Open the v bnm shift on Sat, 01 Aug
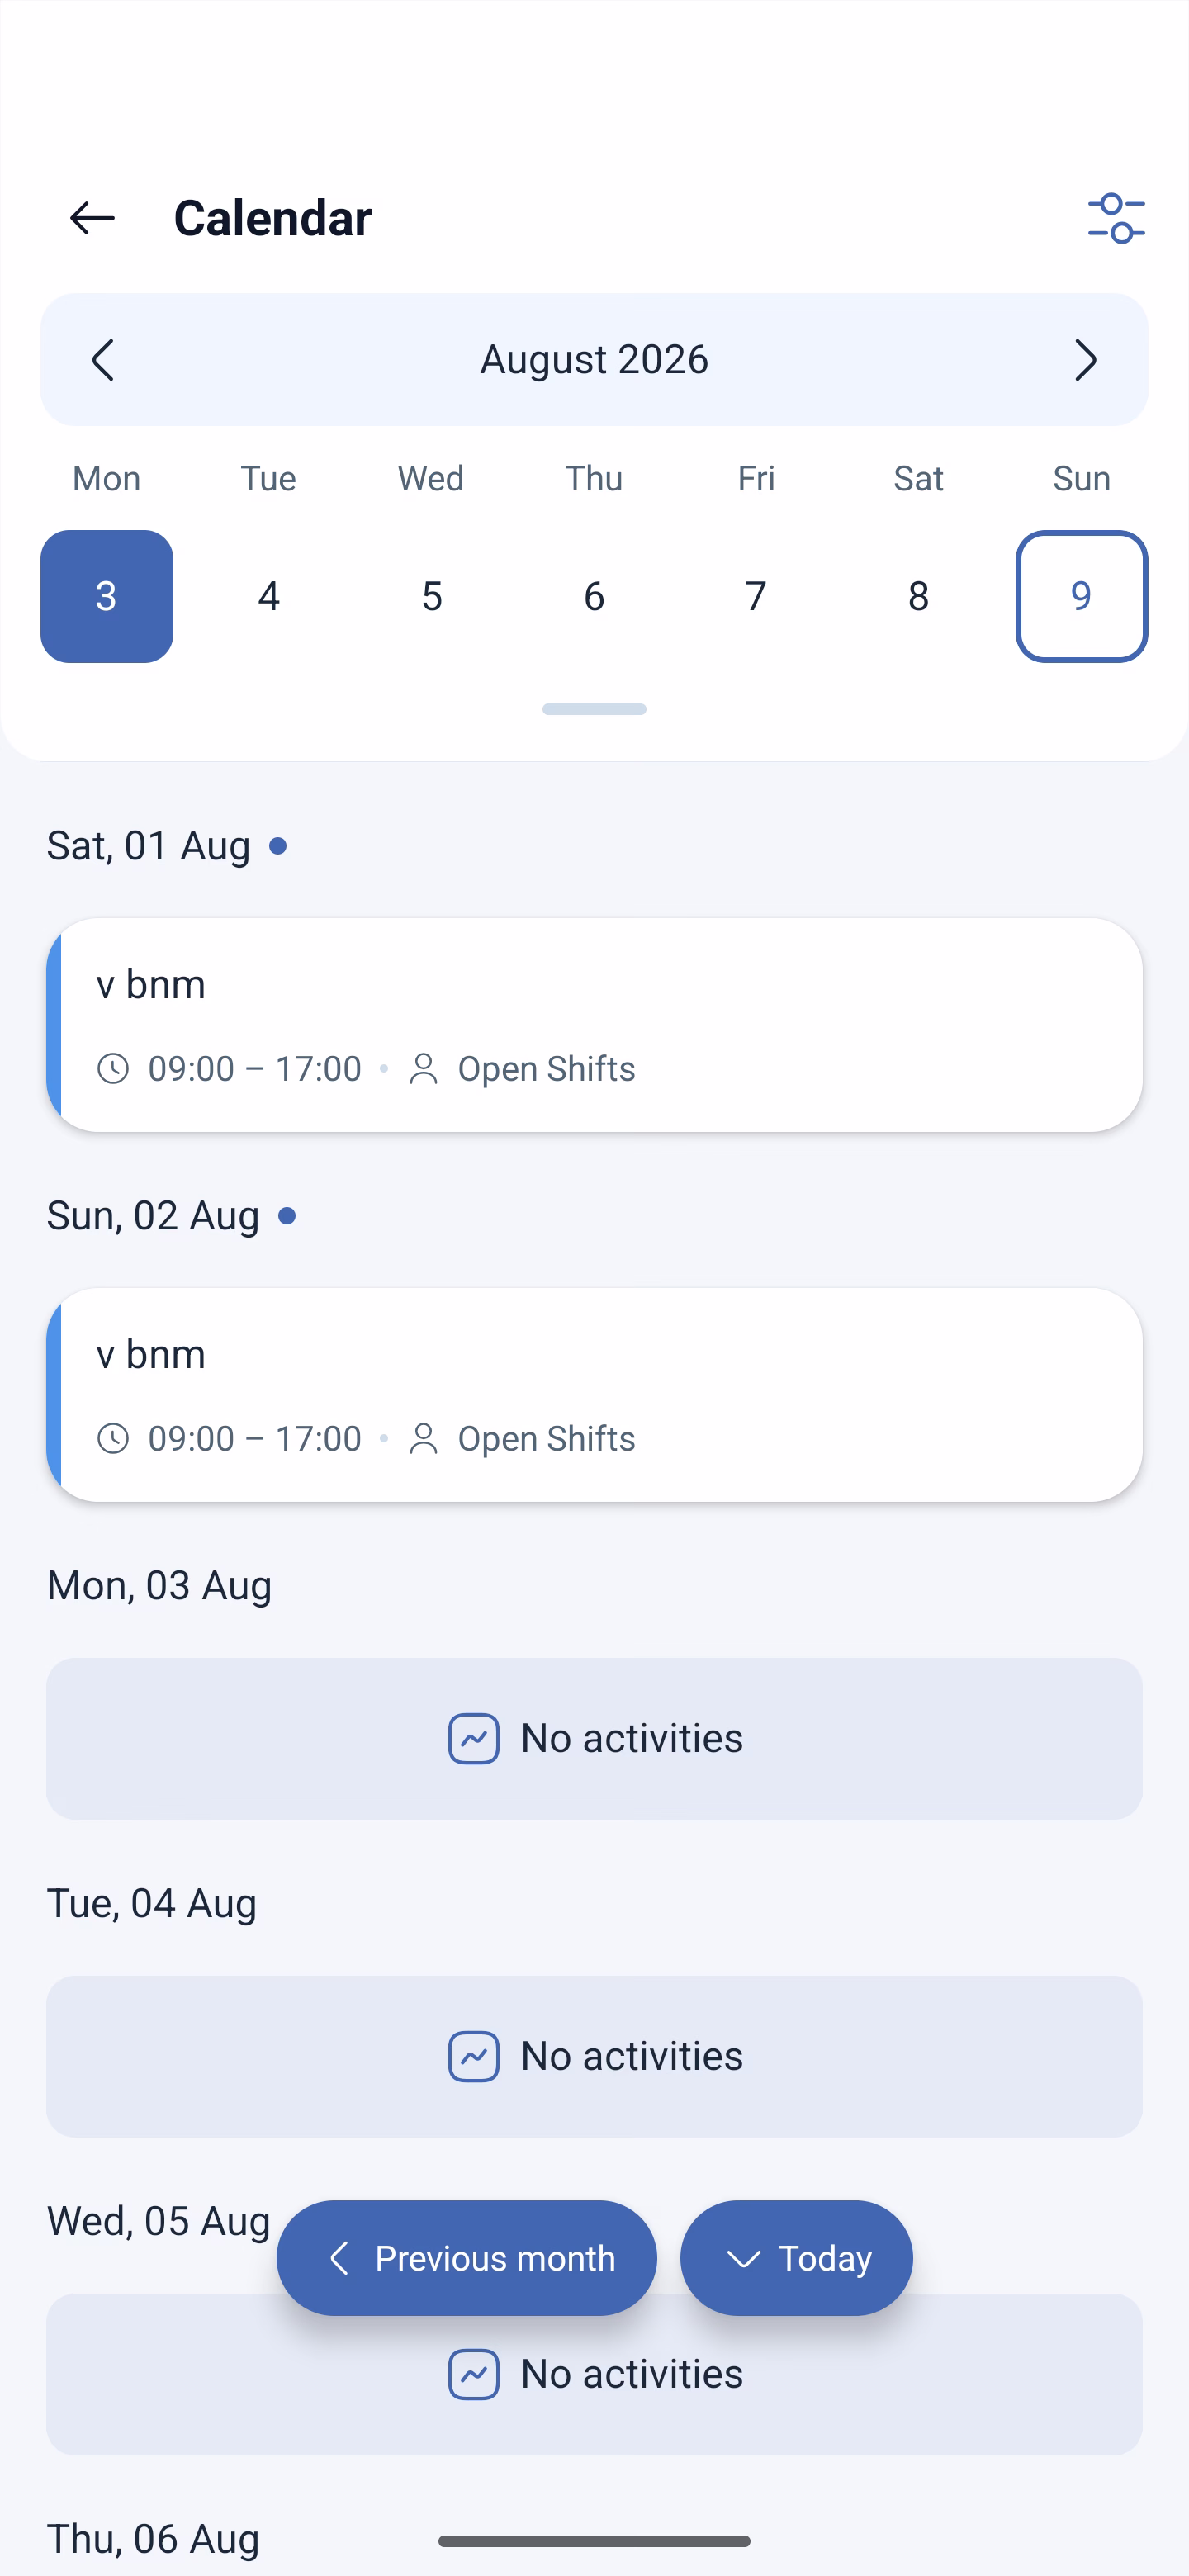Viewport: 1189px width, 2576px height. (x=594, y=1025)
